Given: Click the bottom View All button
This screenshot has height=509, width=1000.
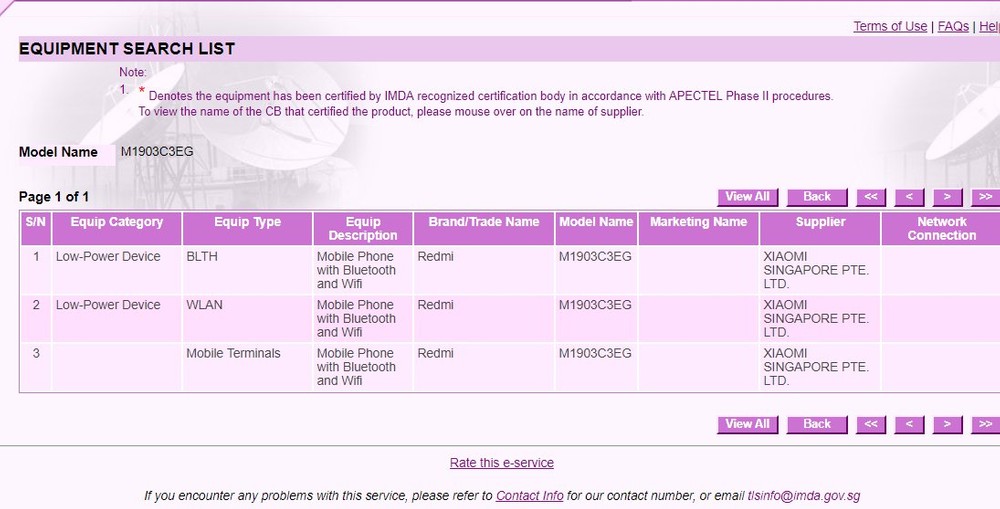Looking at the screenshot, I should click(747, 424).
